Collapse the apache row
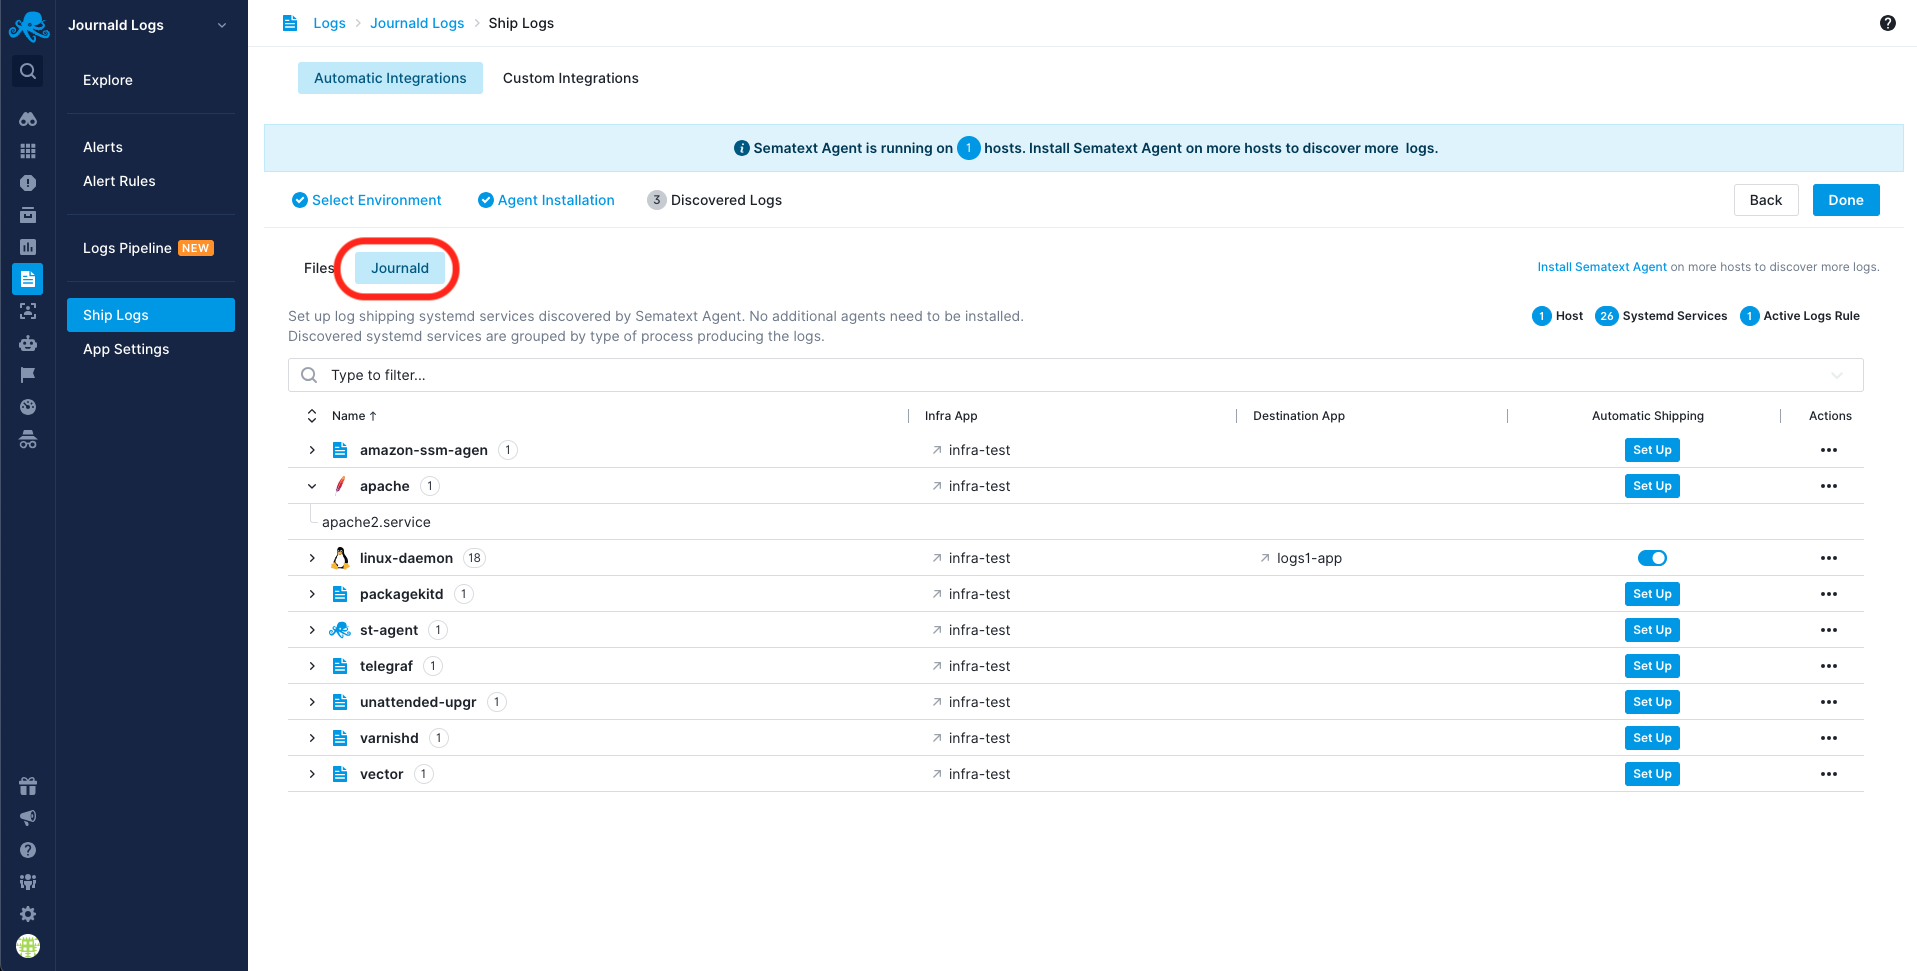Image resolution: width=1917 pixels, height=971 pixels. tap(312, 486)
